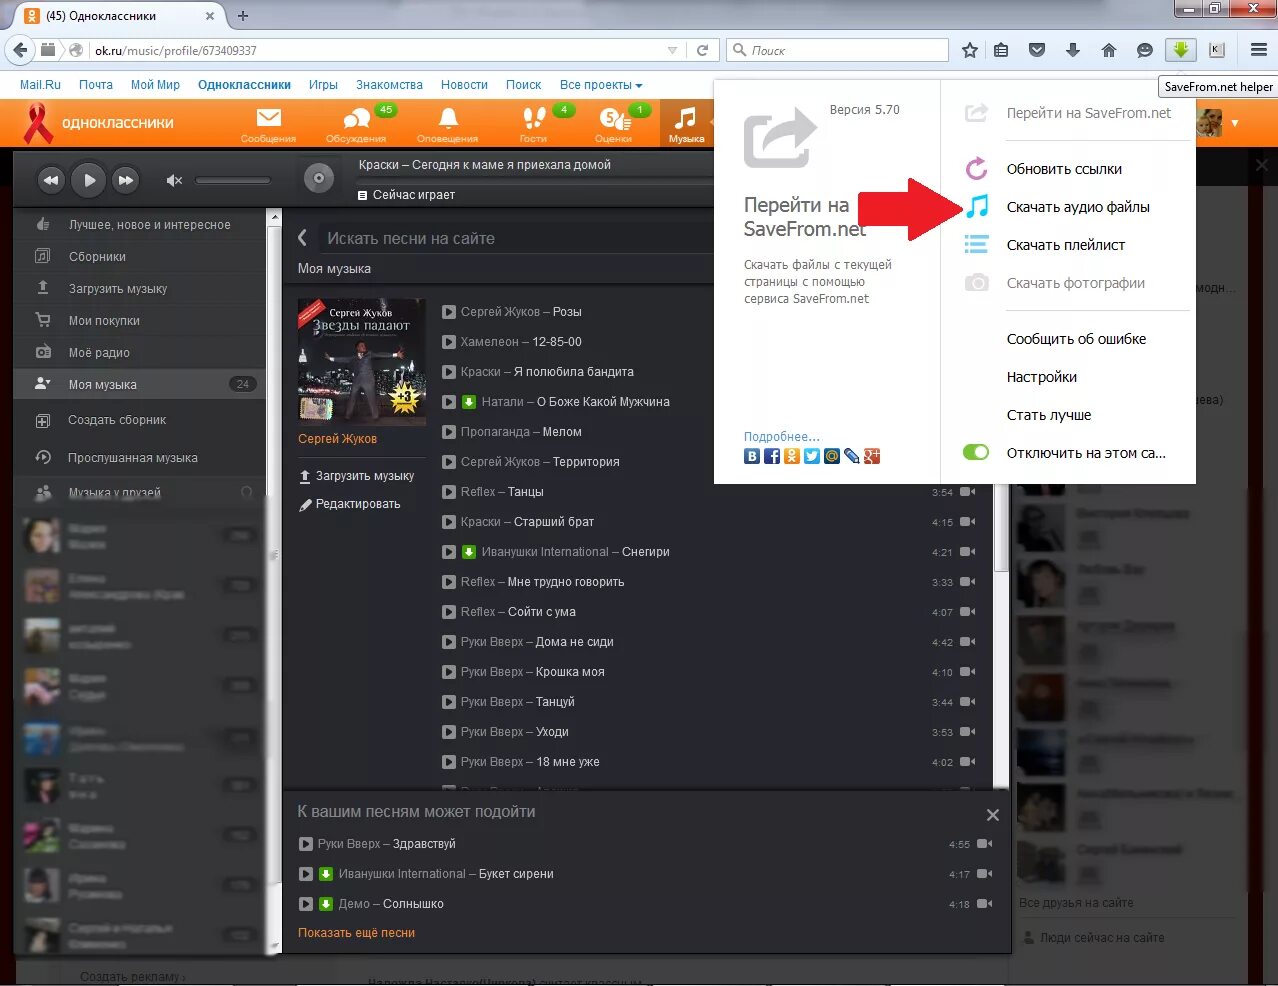Play Сергей Жуков – Розы
1278x986 pixels.
[449, 312]
